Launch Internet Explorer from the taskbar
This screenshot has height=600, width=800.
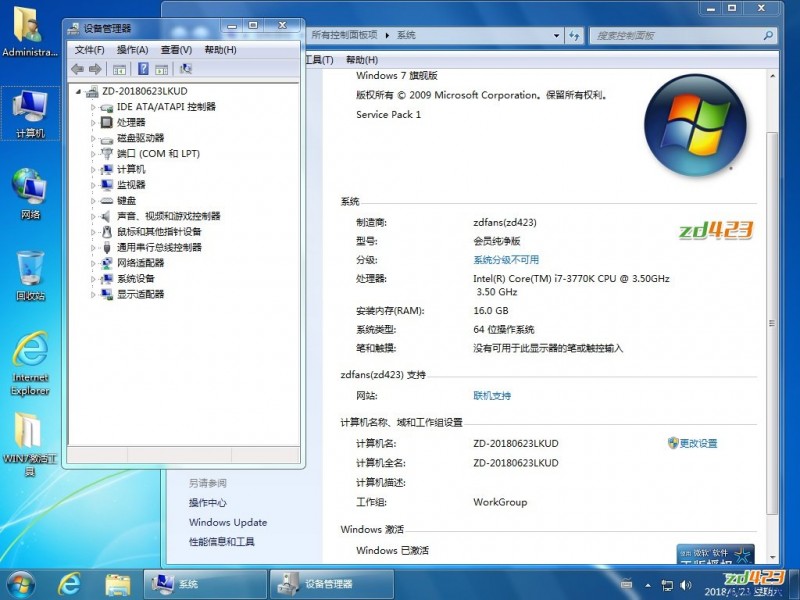coord(69,585)
